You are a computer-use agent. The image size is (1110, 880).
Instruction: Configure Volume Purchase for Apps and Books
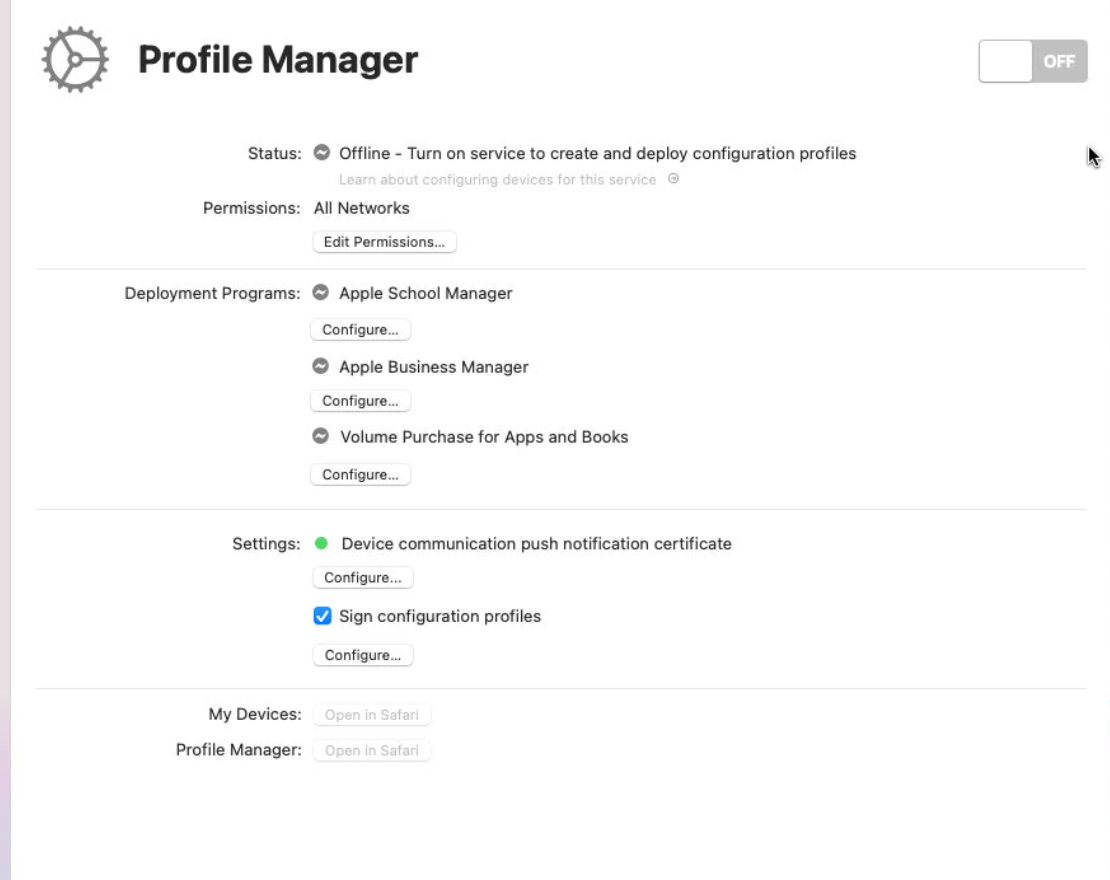pyautogui.click(x=360, y=475)
